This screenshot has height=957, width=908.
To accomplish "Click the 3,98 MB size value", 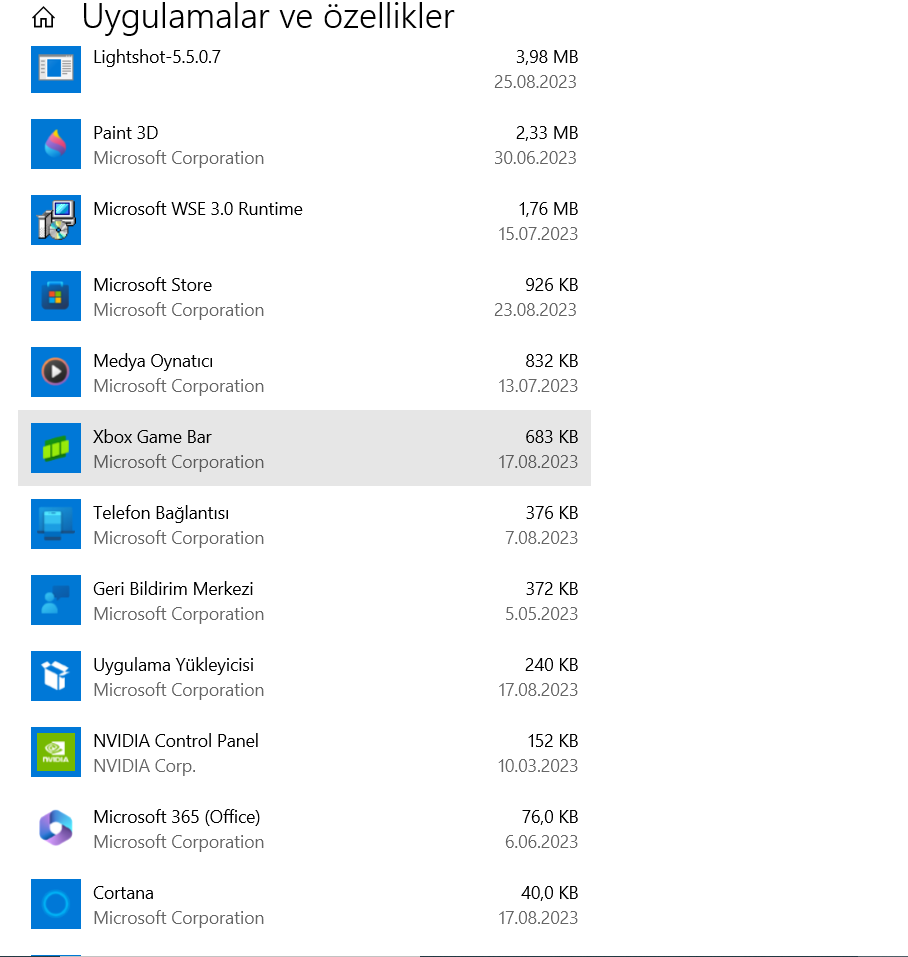I will click(x=547, y=57).
